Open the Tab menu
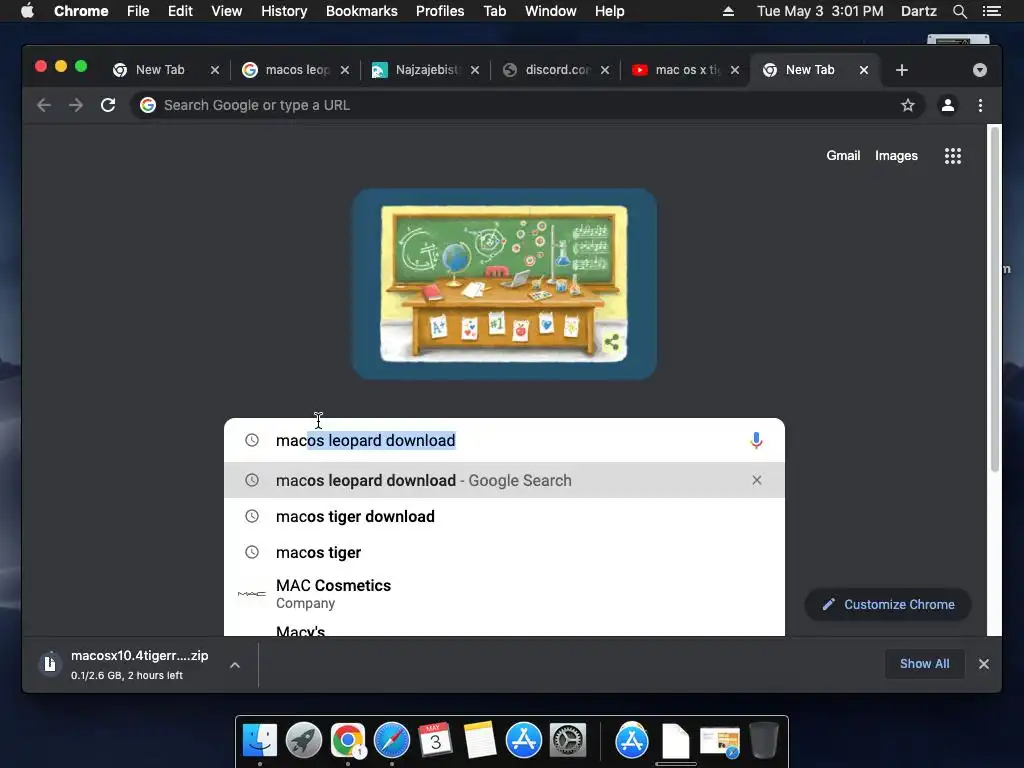1024x768 pixels. click(x=495, y=11)
